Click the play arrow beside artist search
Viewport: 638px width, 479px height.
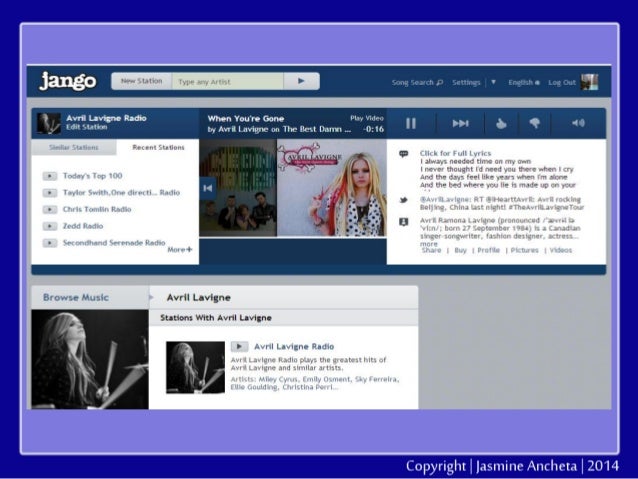pyautogui.click(x=301, y=81)
